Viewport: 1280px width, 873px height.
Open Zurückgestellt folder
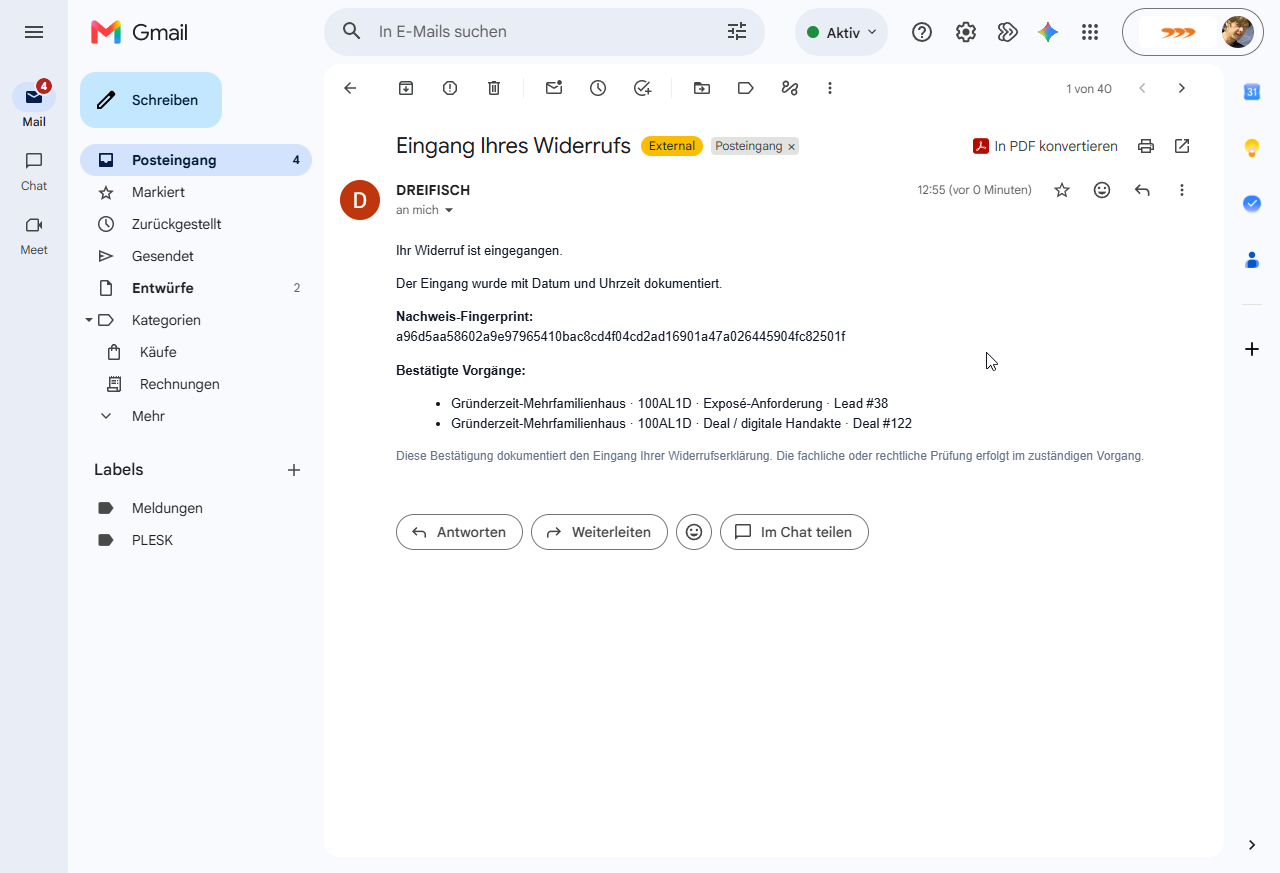(x=196, y=224)
